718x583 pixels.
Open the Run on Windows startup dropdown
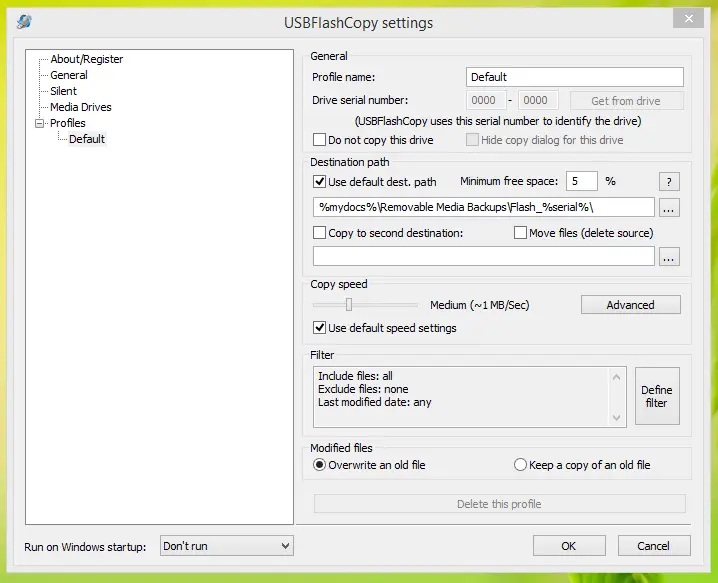click(x=227, y=546)
